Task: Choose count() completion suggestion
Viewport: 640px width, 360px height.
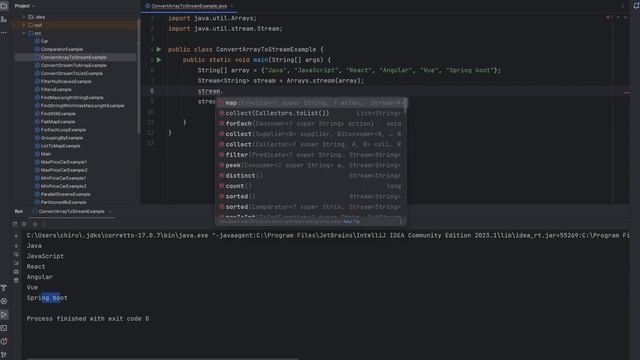Action: point(310,186)
